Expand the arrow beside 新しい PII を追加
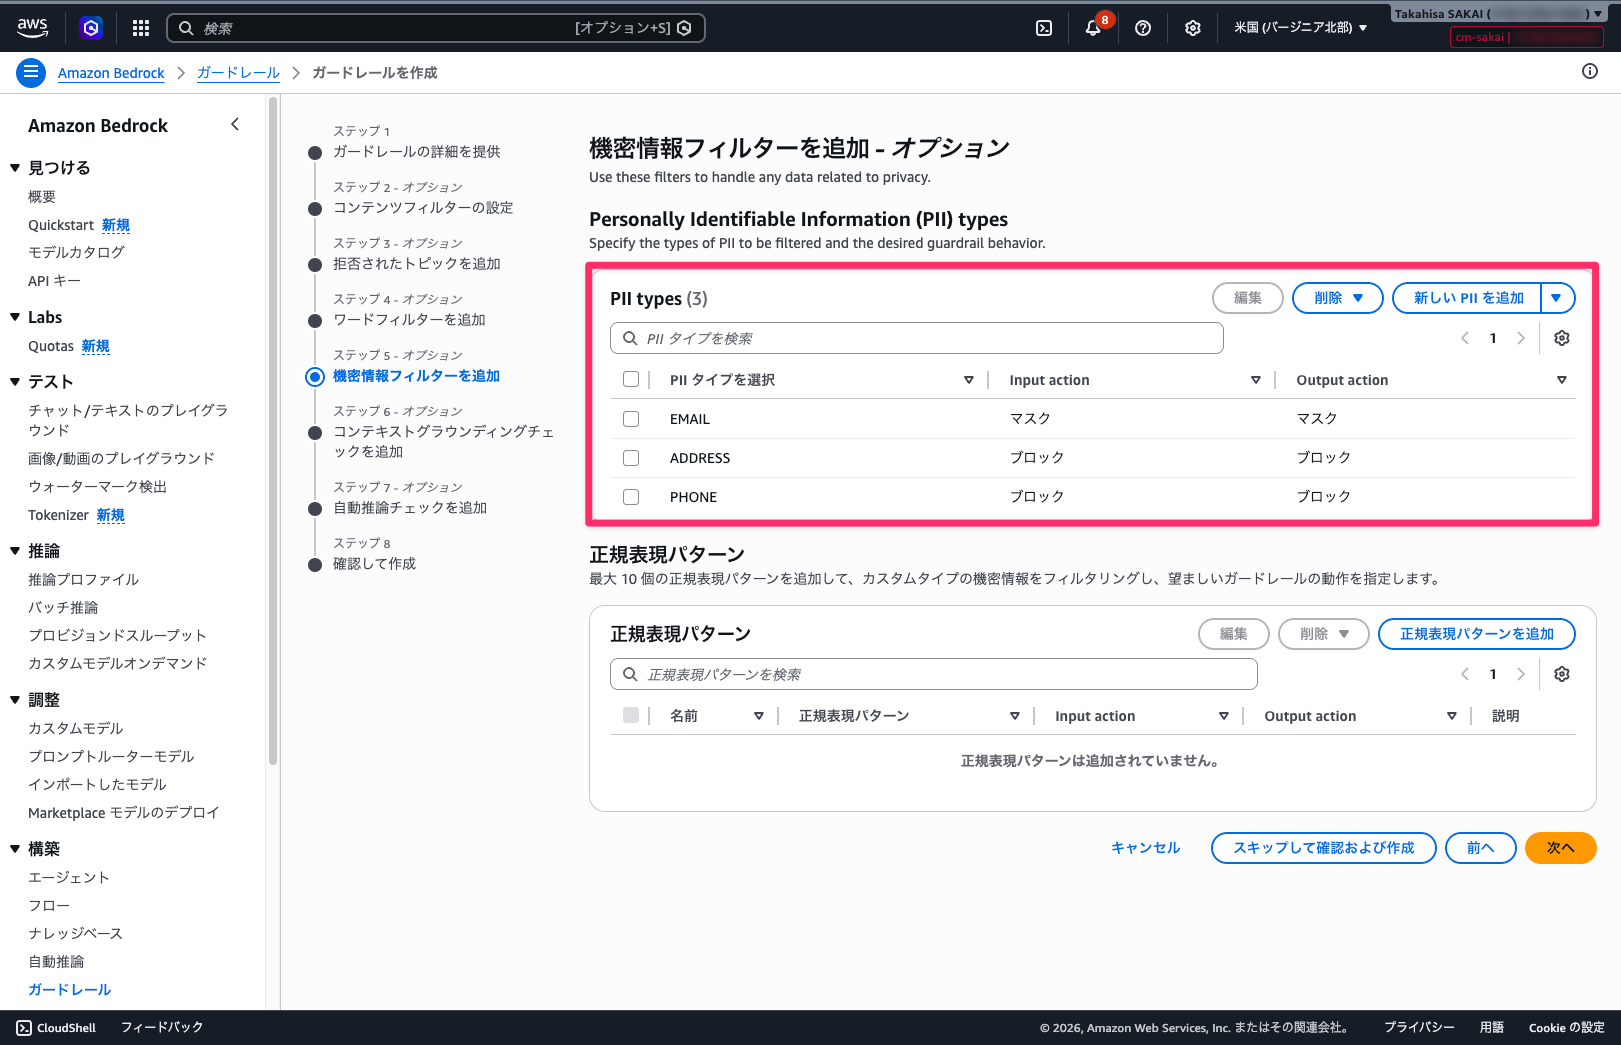The image size is (1621, 1045). click(1557, 298)
